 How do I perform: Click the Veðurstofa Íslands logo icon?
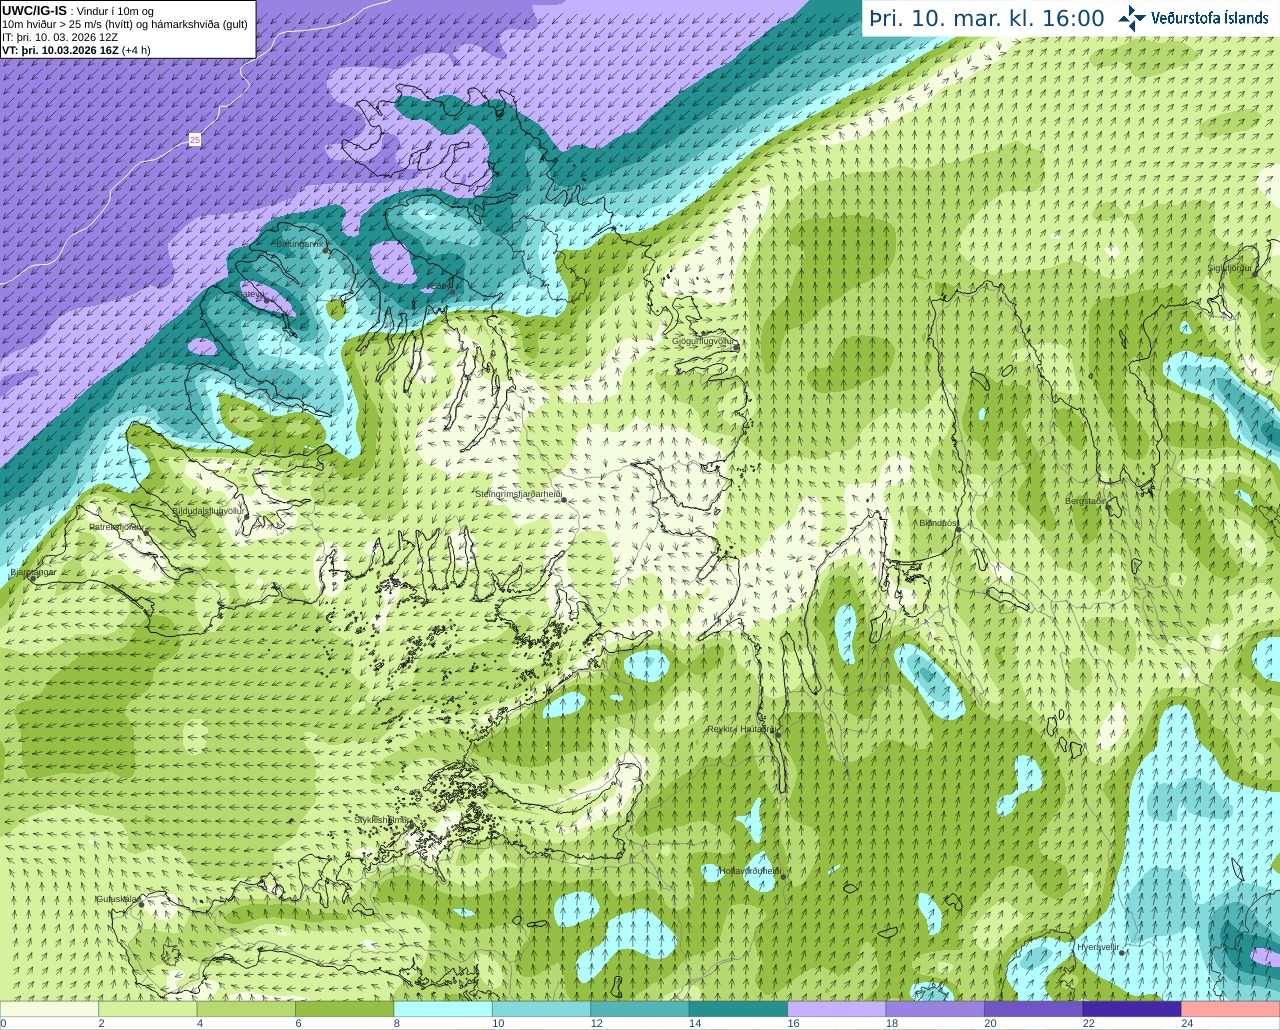pos(1131,18)
